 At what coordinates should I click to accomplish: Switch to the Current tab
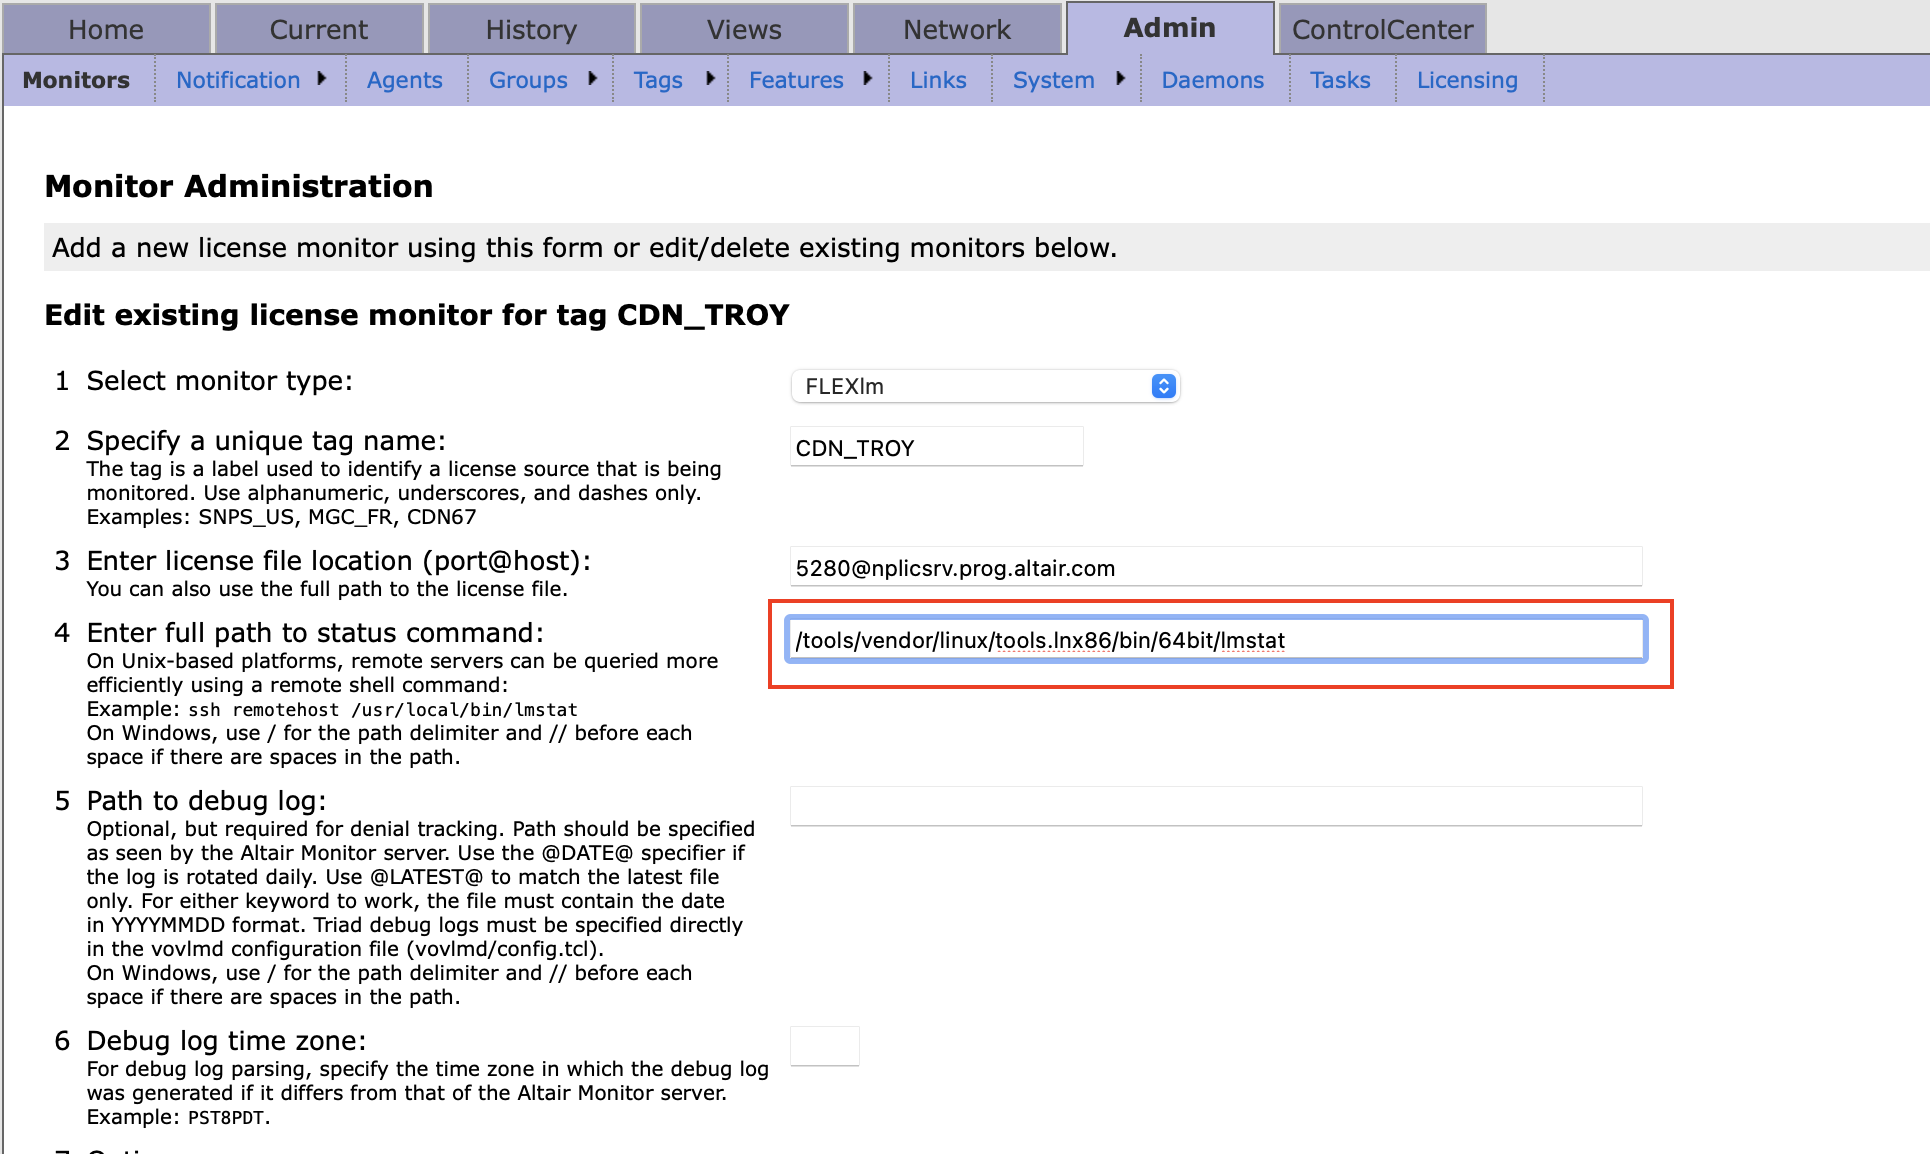pyautogui.click(x=318, y=28)
